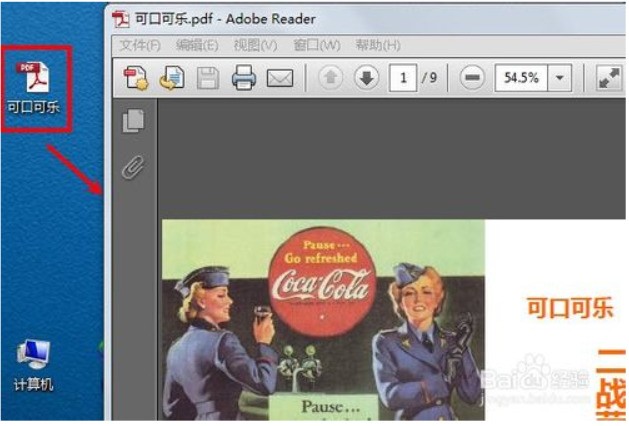Viewport: 629px width, 426px height.
Task: Click the email envelope icon
Action: tap(279, 78)
